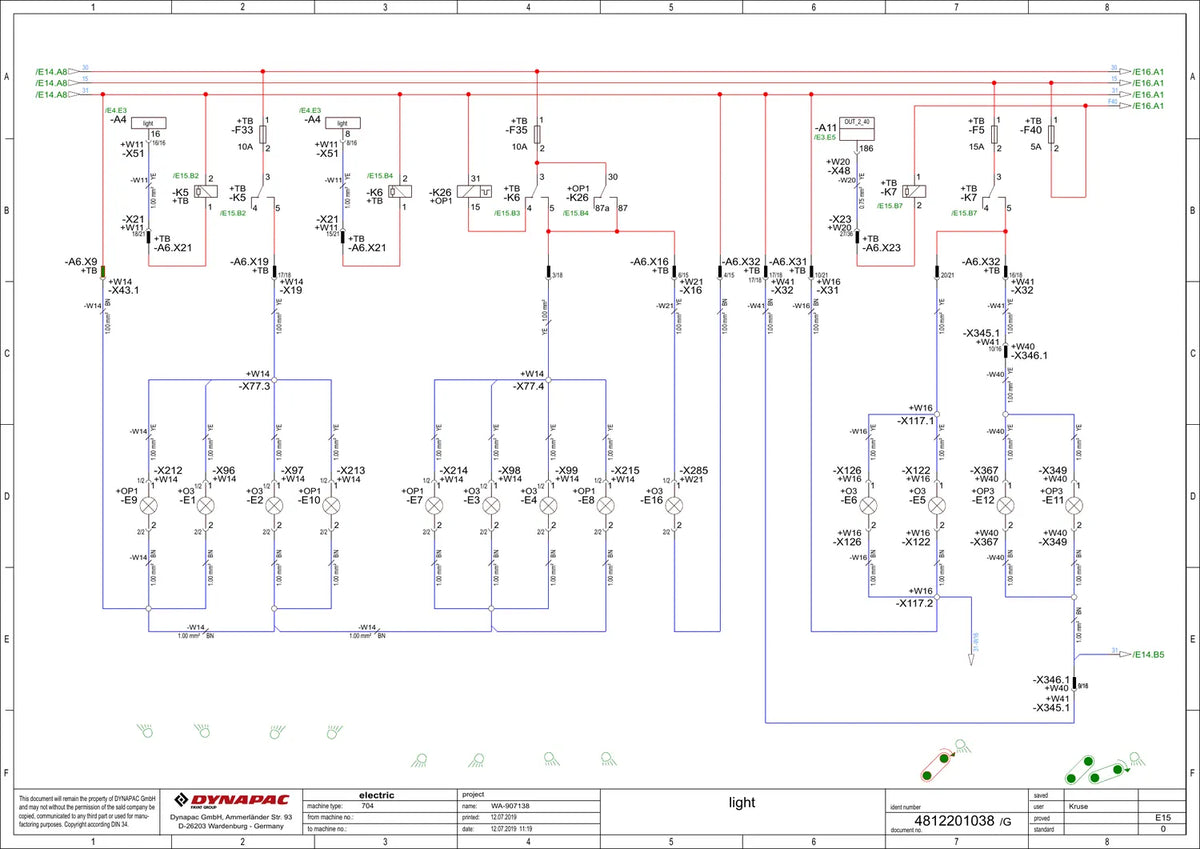Click the -F40 5A fuse symbol

[1051, 133]
